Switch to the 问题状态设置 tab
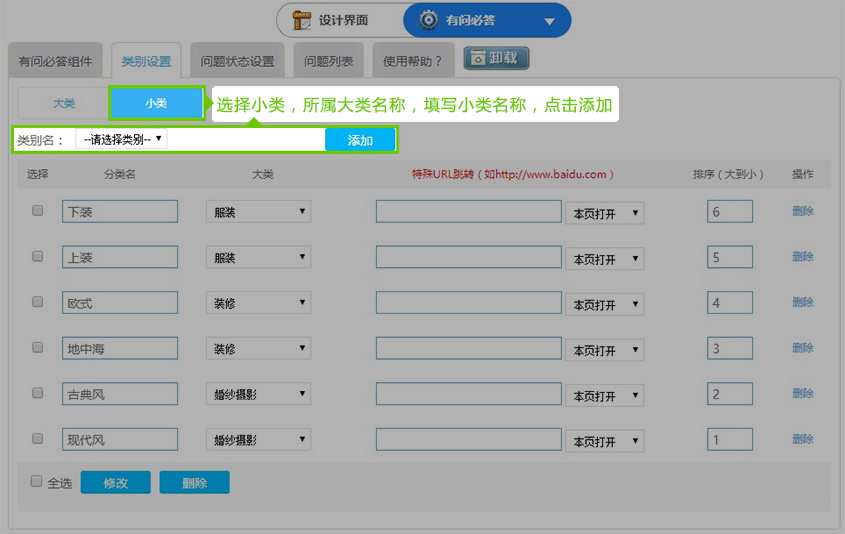Viewport: 845px width, 534px height. tap(237, 62)
